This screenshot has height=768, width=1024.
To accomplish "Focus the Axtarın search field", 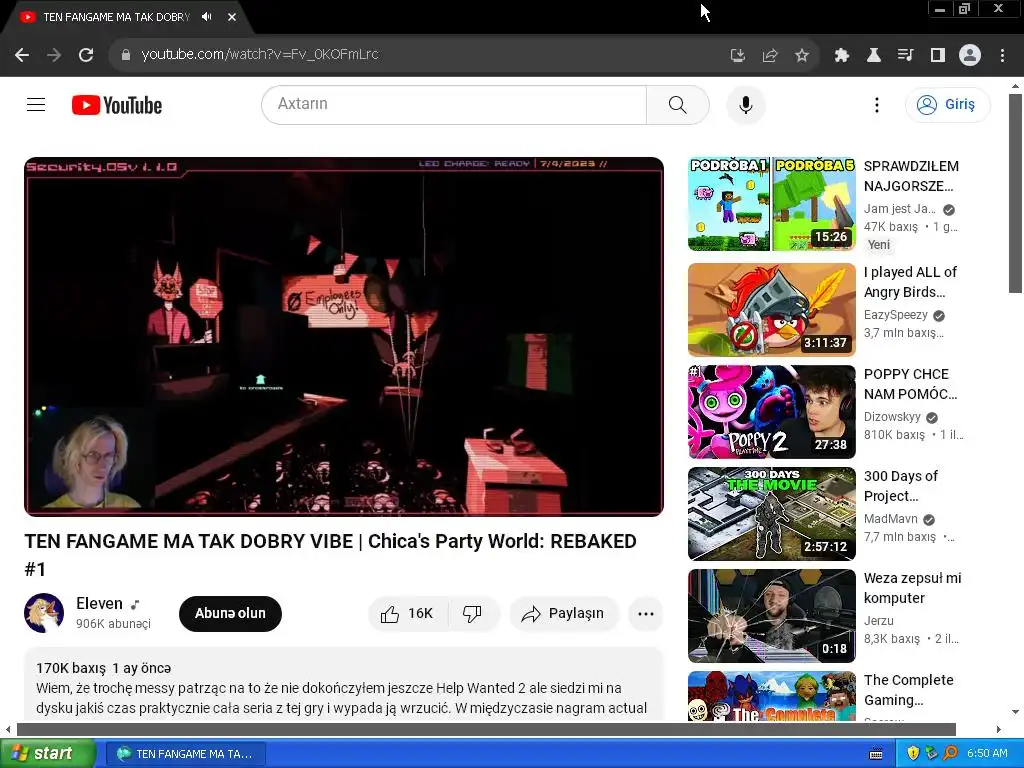I will (x=454, y=104).
